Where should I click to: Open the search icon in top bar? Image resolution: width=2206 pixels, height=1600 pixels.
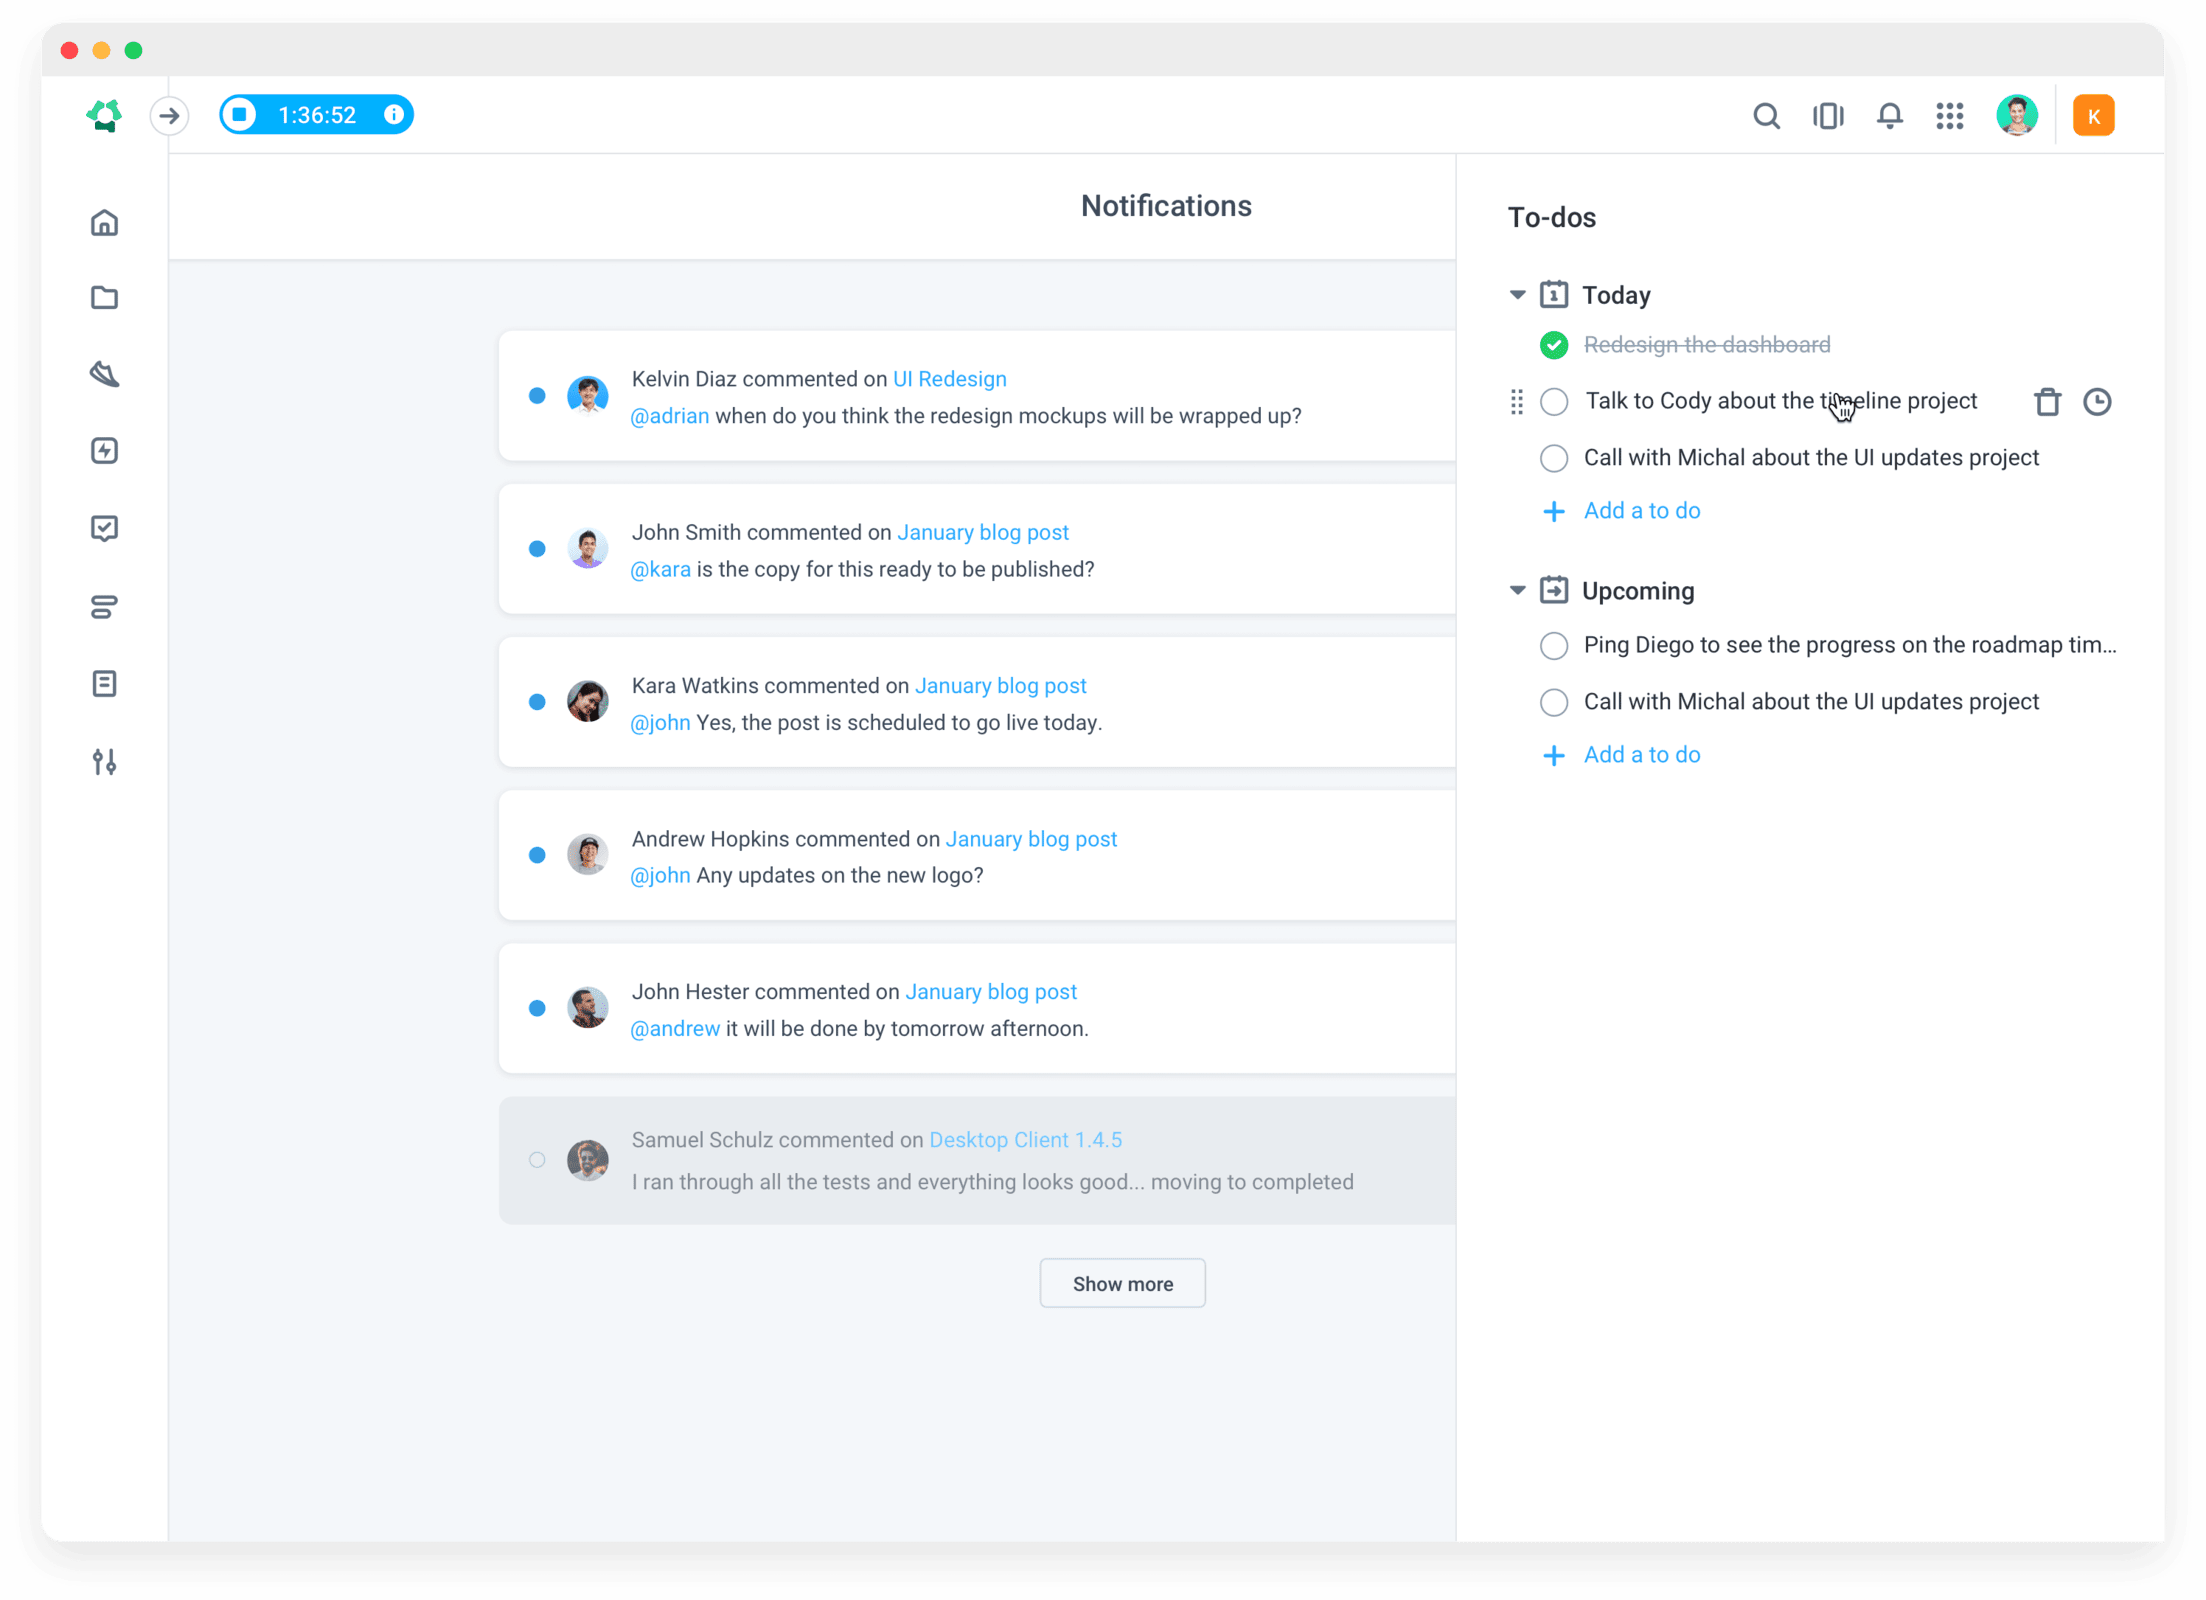(x=1766, y=116)
